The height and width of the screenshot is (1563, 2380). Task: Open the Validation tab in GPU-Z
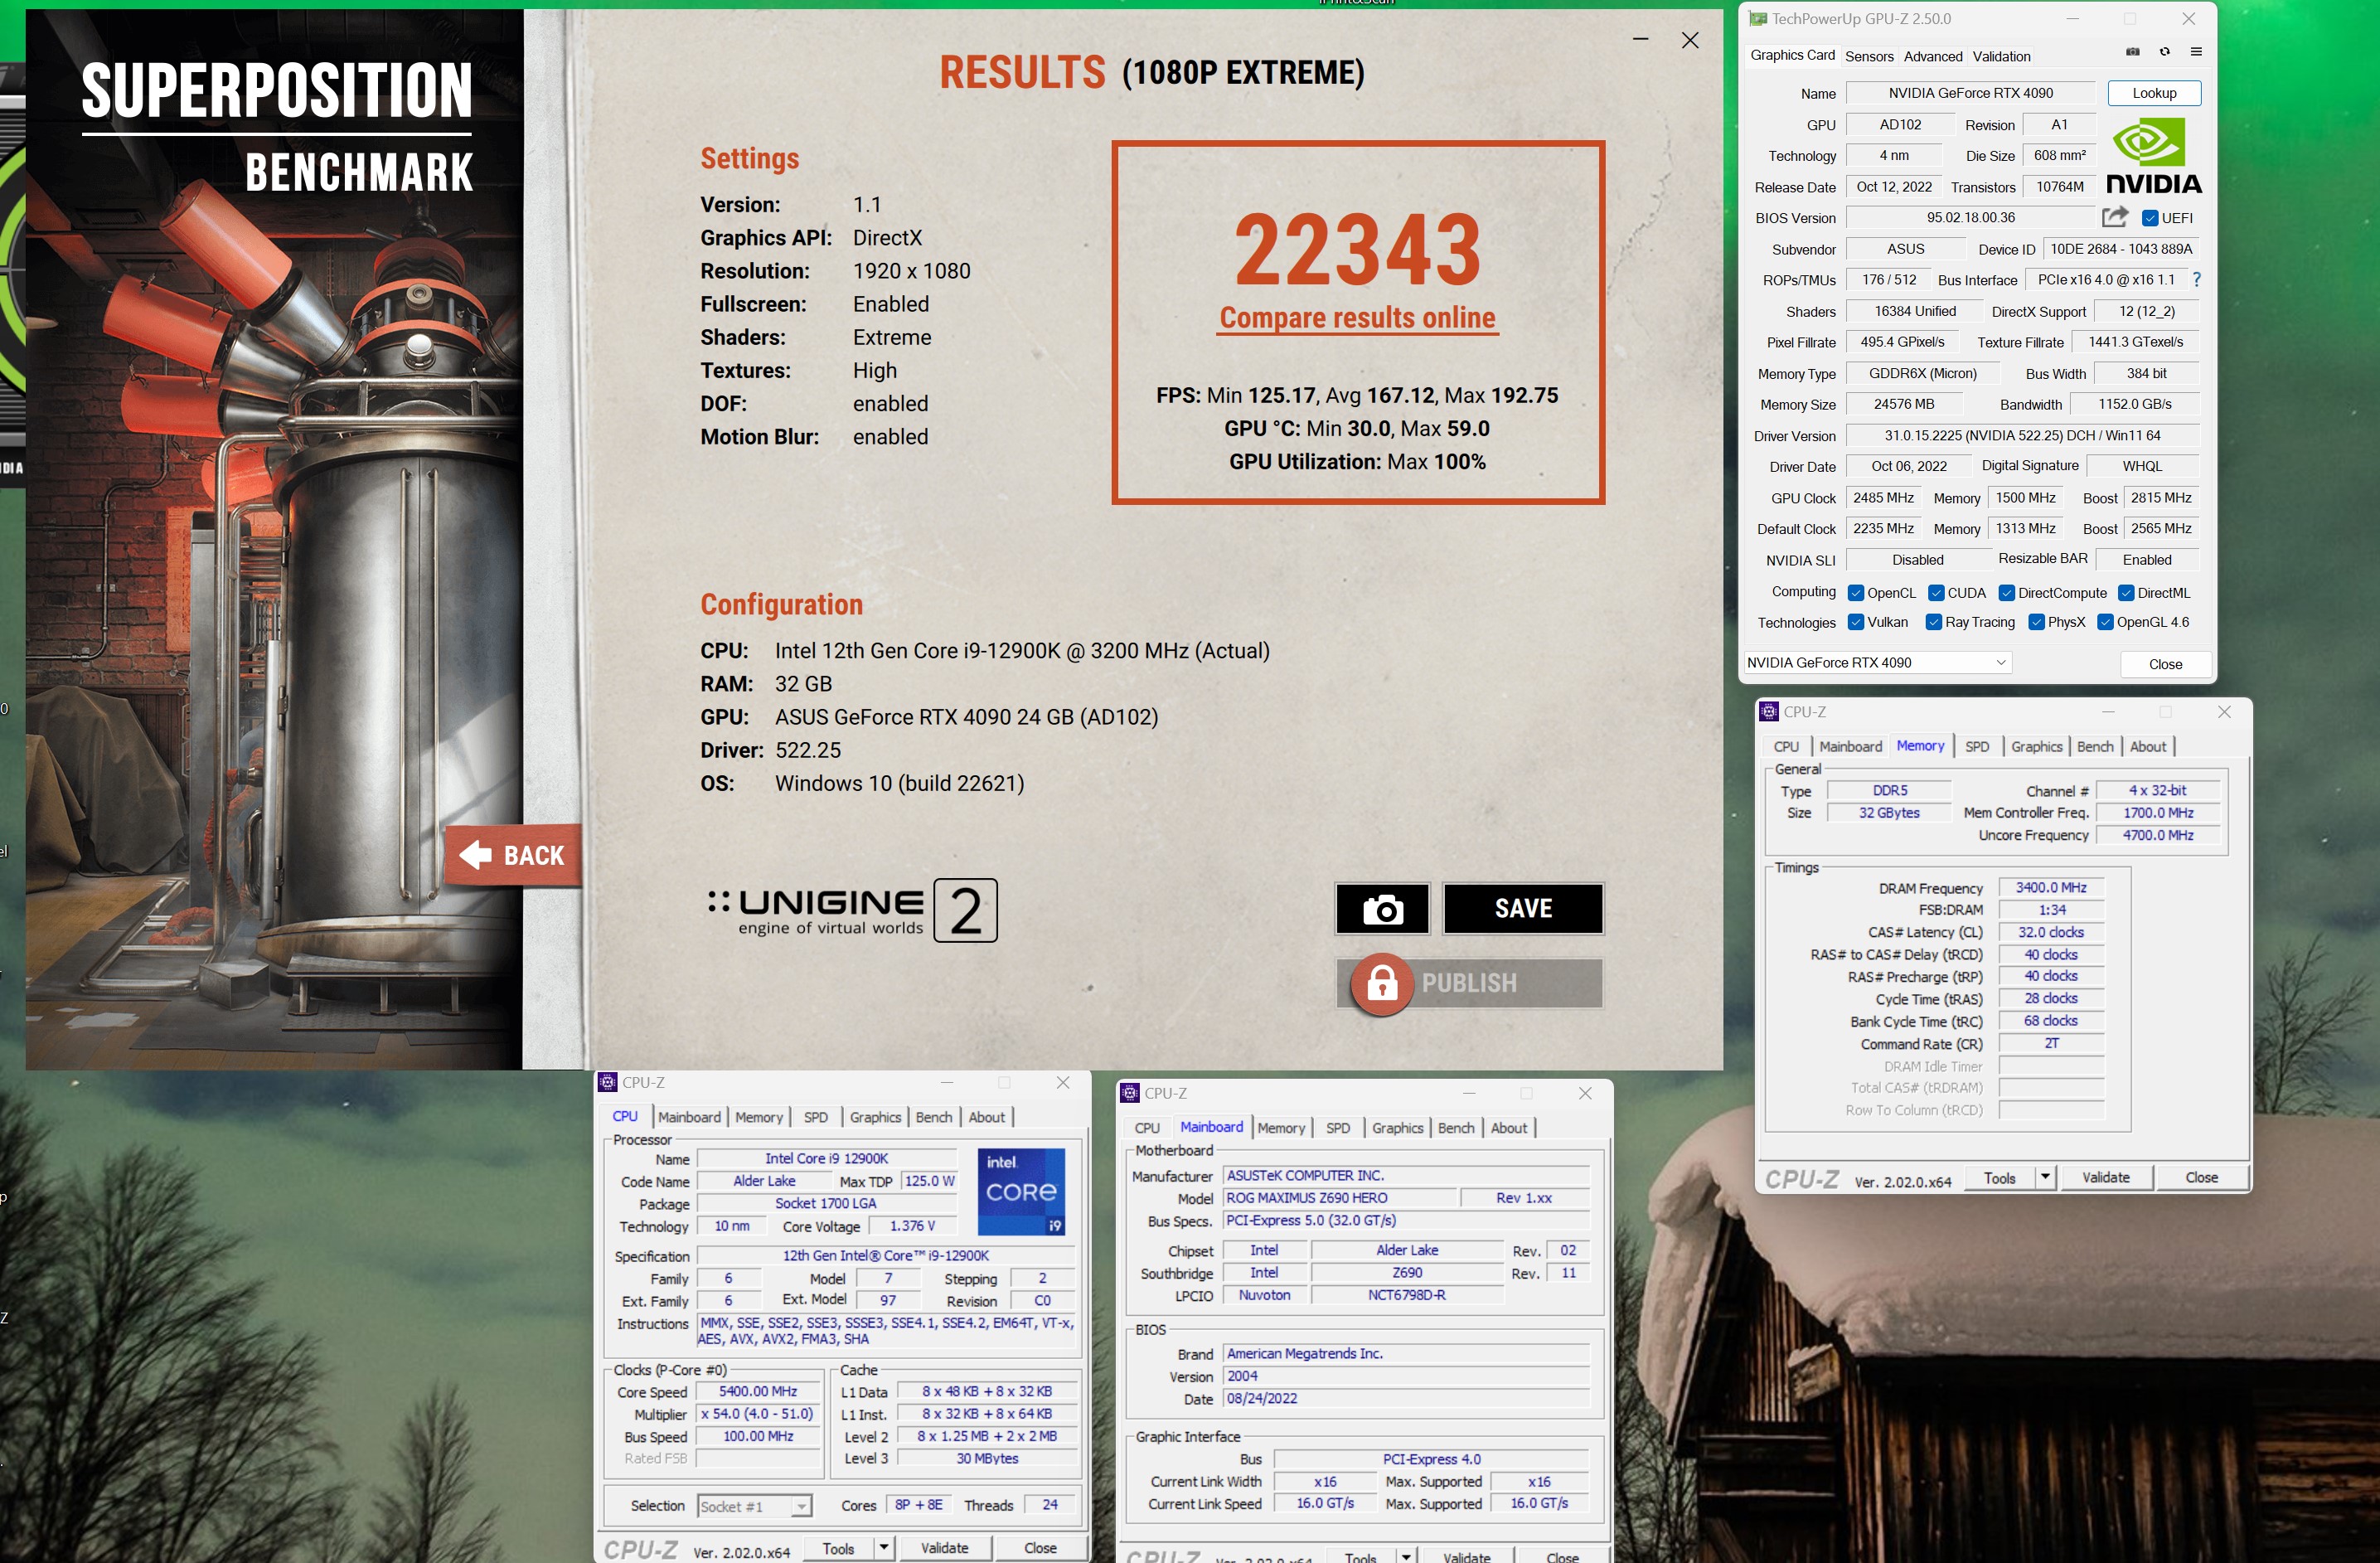click(2001, 56)
